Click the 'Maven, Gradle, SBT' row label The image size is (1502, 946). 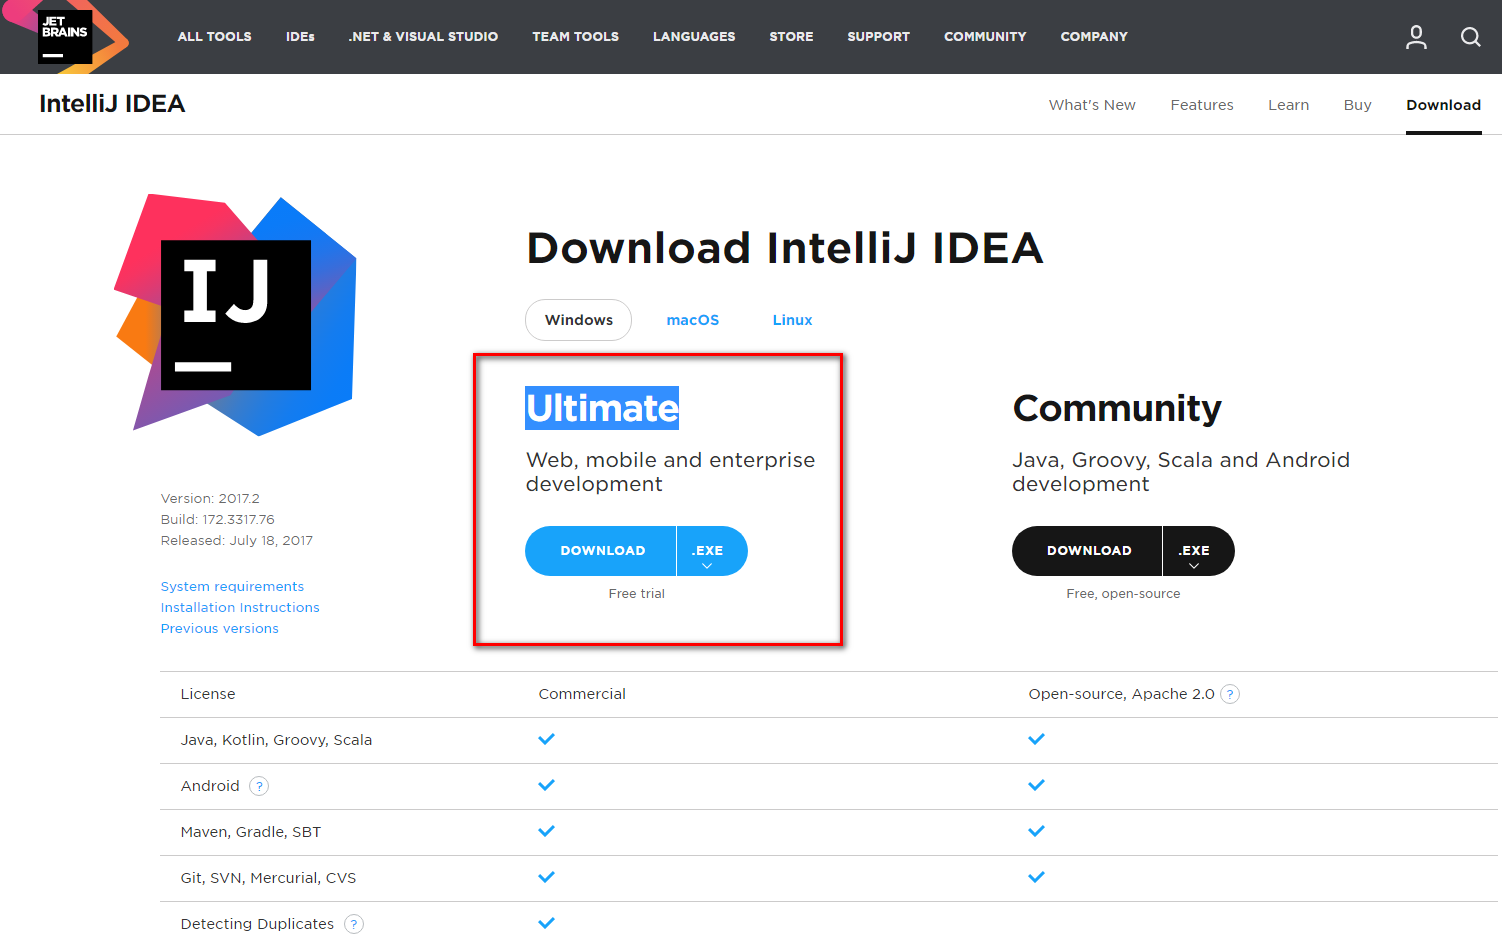[x=251, y=832]
